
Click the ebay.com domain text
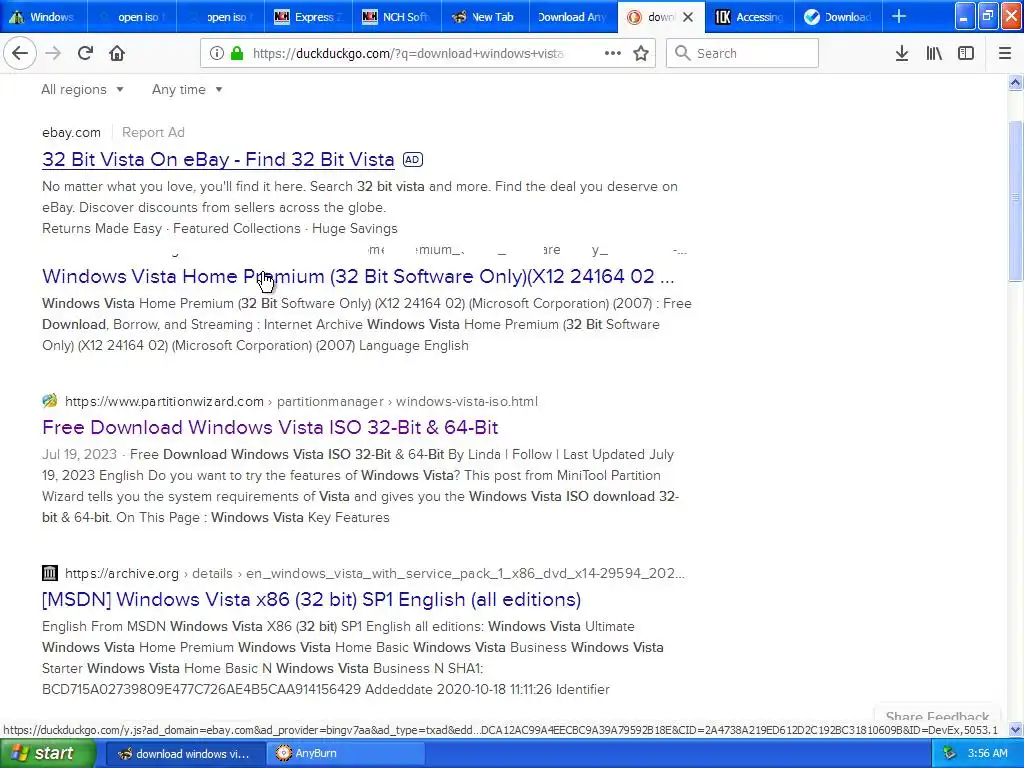pos(71,132)
